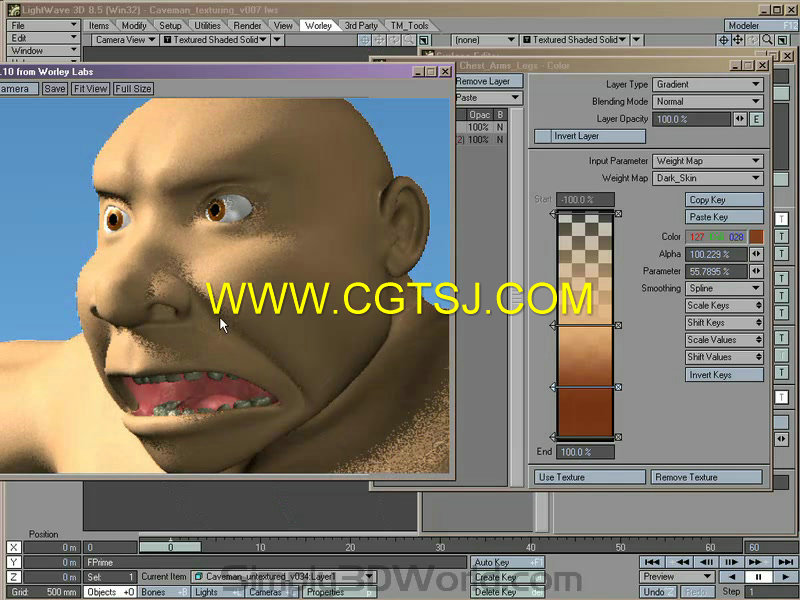Image resolution: width=800 pixels, height=600 pixels.
Task: Play the animation in reverse
Action: (732, 577)
